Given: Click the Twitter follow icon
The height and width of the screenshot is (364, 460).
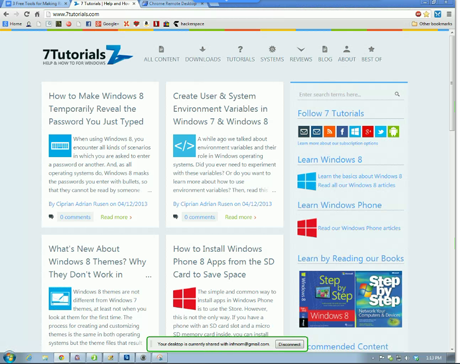Looking at the screenshot, I should [380, 132].
